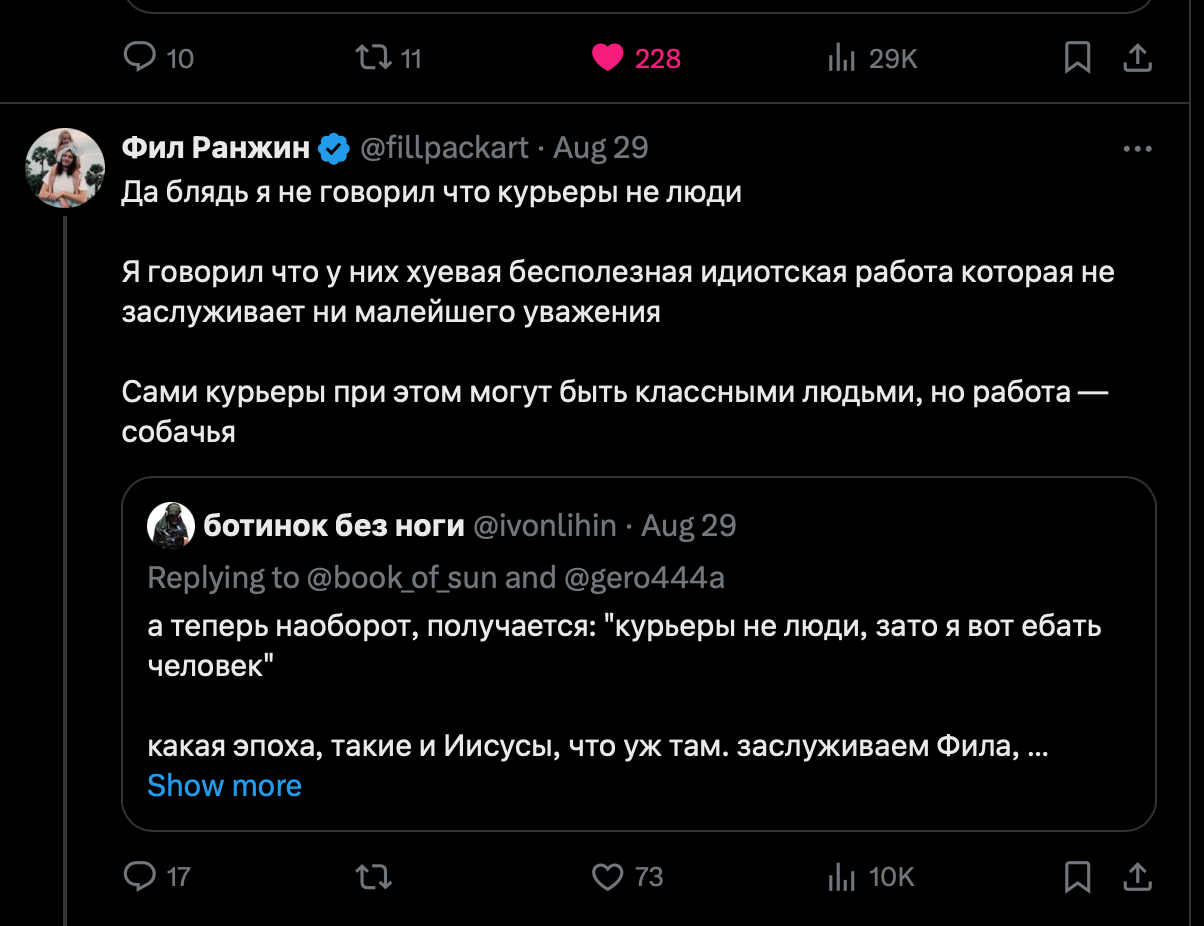This screenshot has height=926, width=1204.
Task: Bookmark Фил Ранжин's tweet
Action: click(1077, 877)
